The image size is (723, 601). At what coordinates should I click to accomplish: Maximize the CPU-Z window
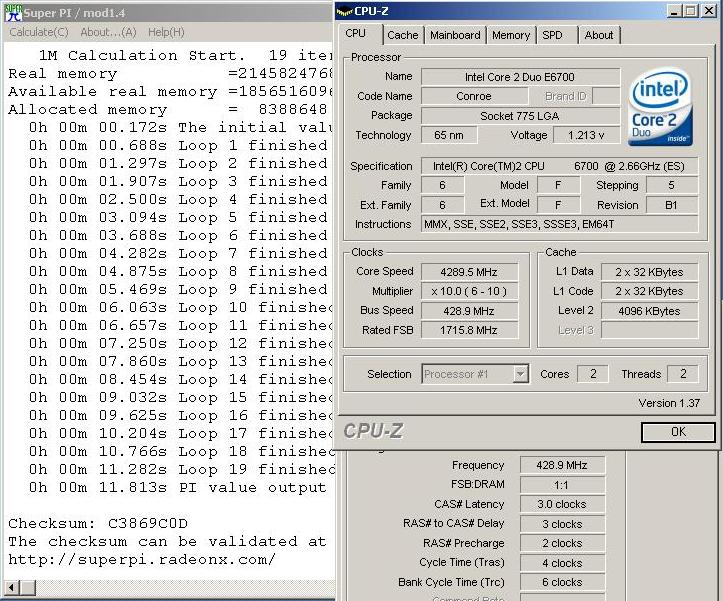coord(690,11)
